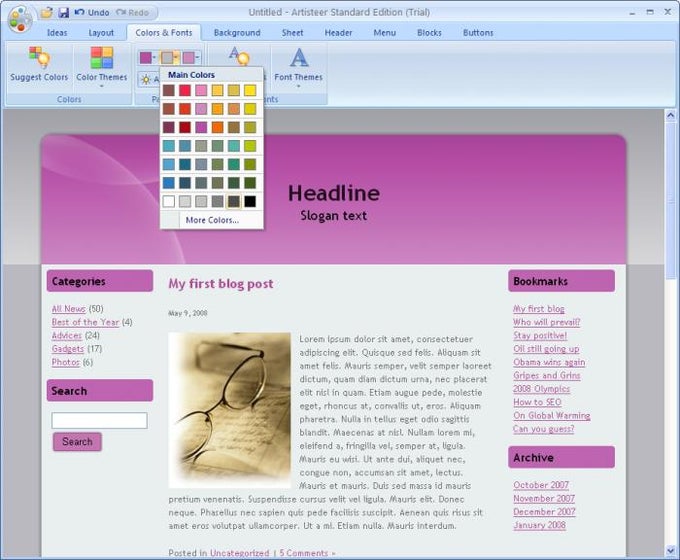This screenshot has width=680, height=560.
Task: Pick the brown swatch in first row
Action: (169, 90)
